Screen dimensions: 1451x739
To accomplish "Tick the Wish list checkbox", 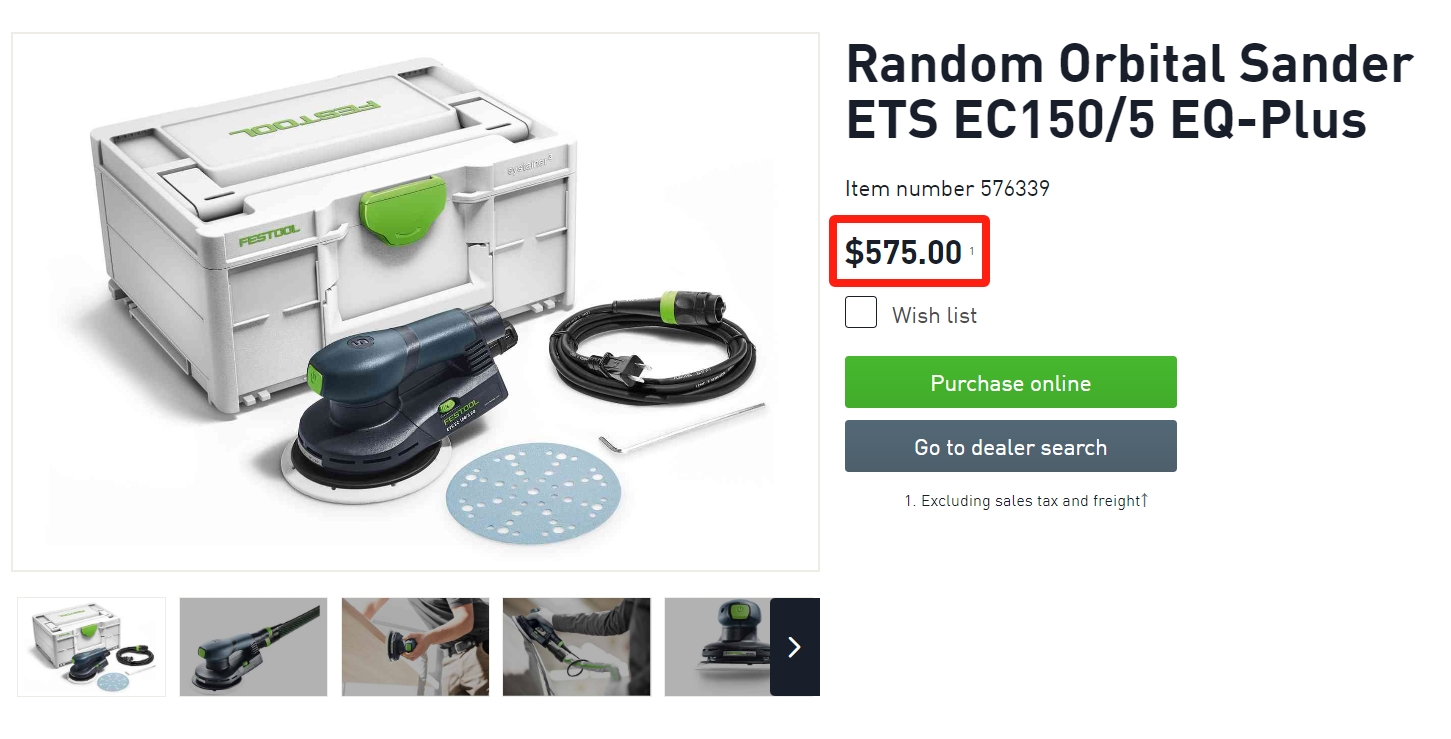I will [x=861, y=313].
